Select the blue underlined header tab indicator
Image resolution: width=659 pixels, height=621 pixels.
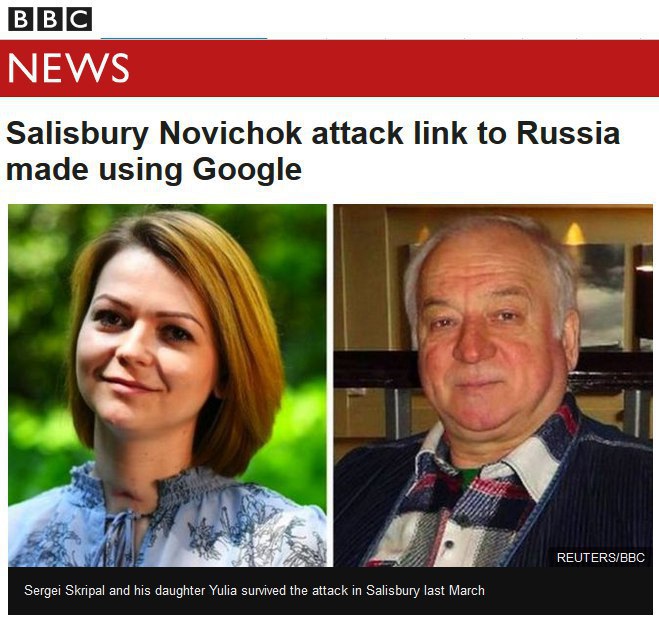coord(184,38)
